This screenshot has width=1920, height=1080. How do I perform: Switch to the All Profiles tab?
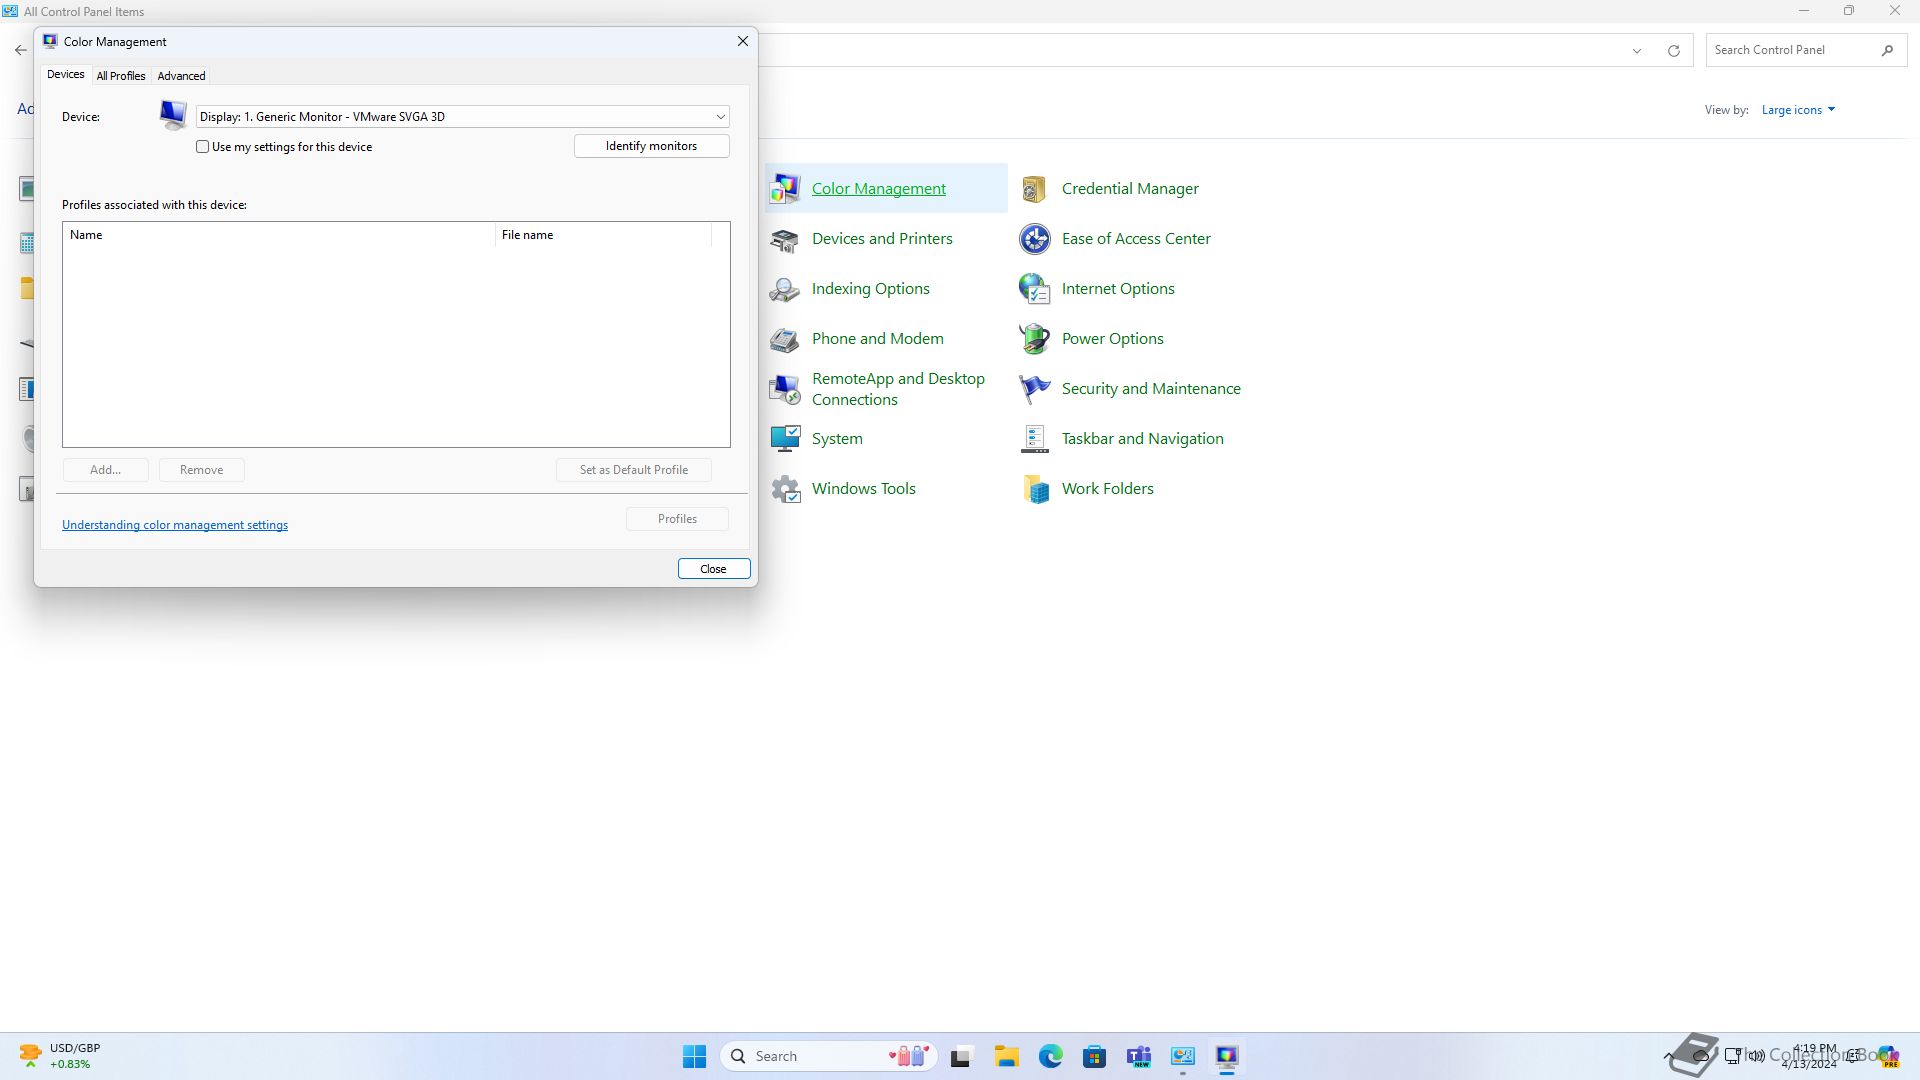121,76
